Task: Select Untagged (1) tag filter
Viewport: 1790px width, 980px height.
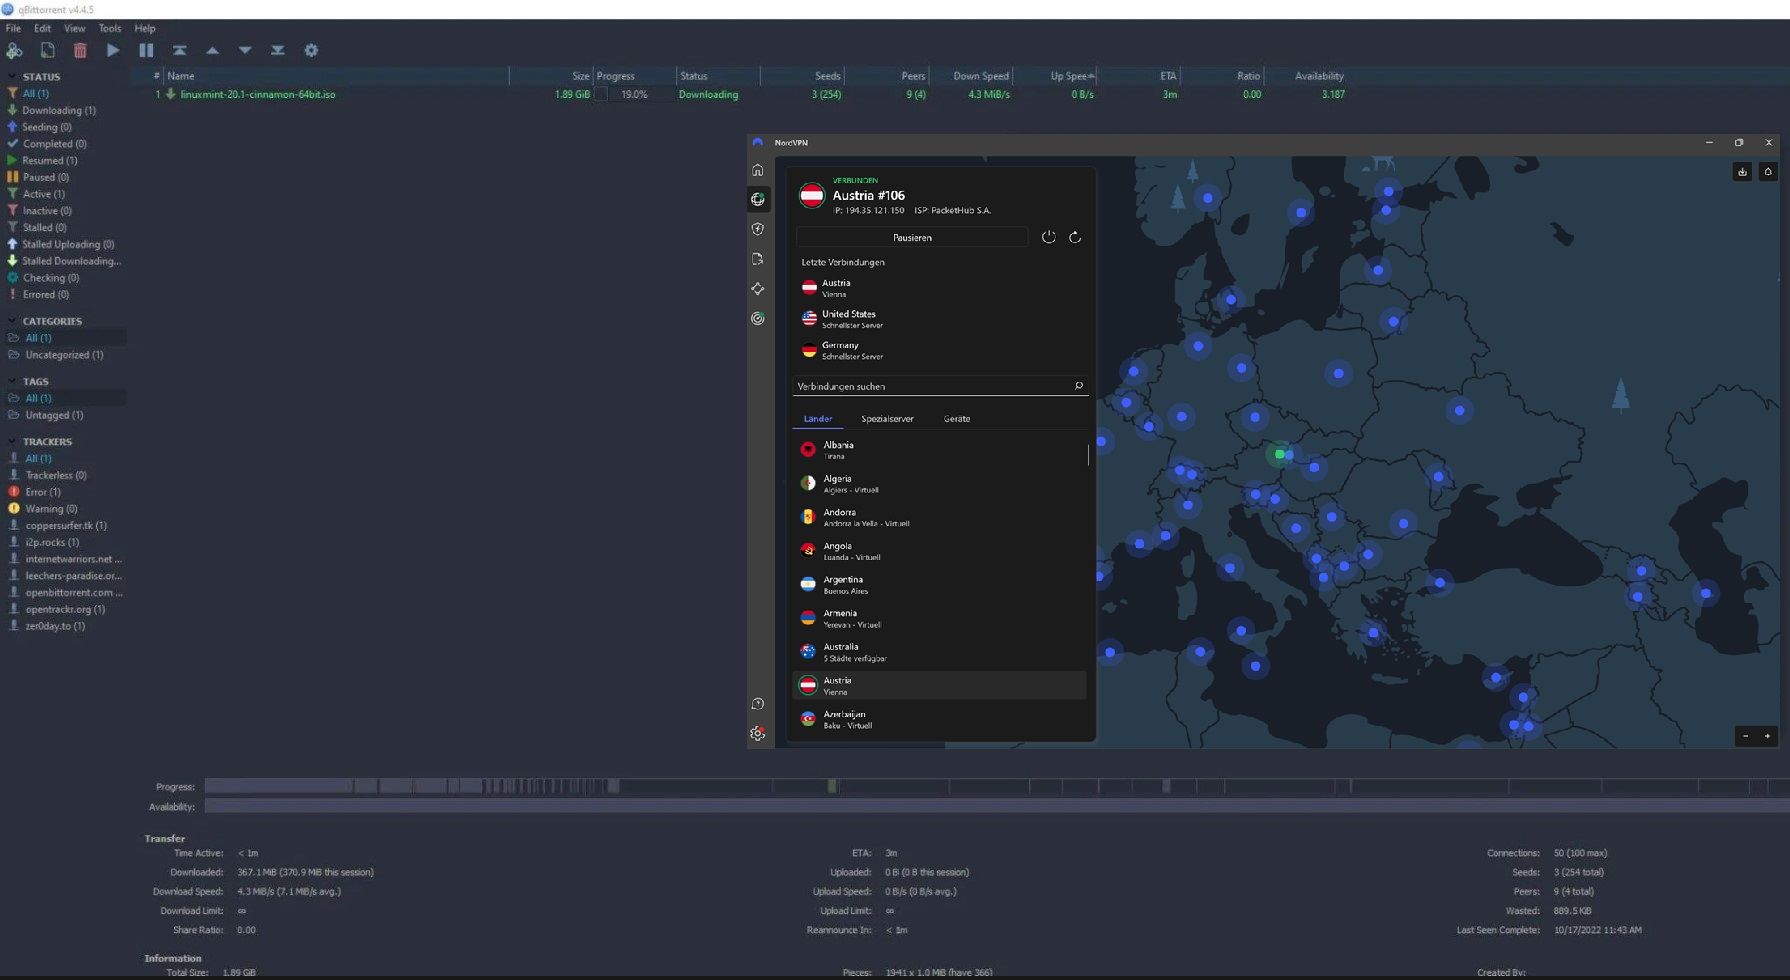Action: pos(54,415)
